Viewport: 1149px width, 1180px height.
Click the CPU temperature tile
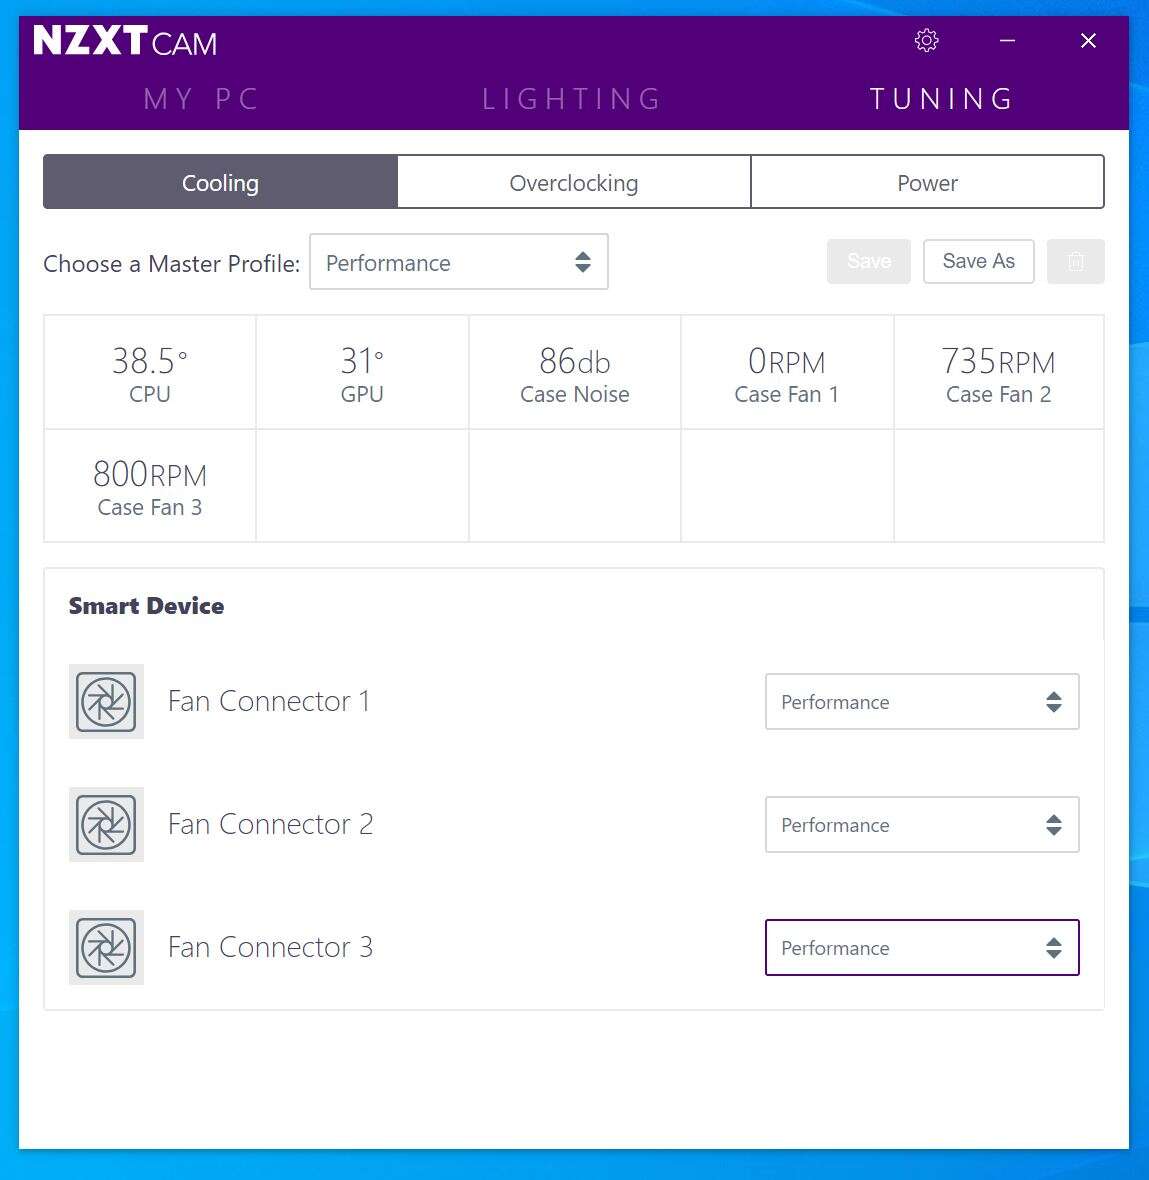149,372
